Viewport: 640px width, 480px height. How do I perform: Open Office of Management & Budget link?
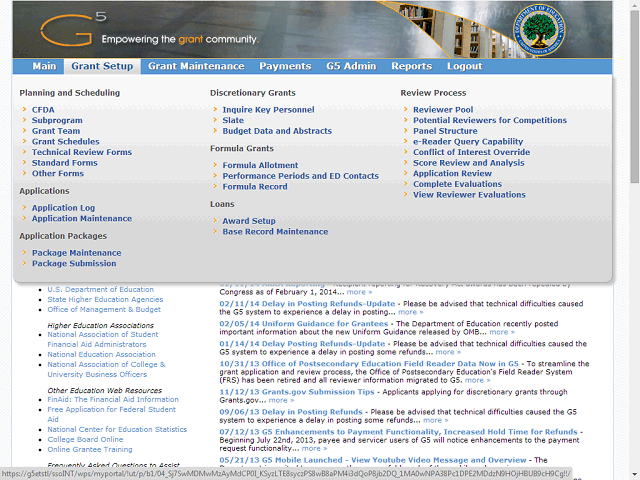point(104,309)
